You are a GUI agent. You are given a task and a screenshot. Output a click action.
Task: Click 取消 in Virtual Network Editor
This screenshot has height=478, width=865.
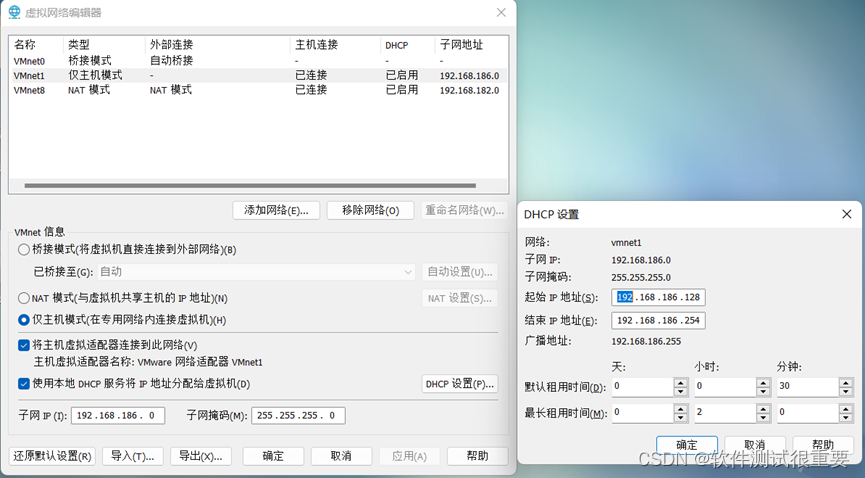click(x=341, y=456)
